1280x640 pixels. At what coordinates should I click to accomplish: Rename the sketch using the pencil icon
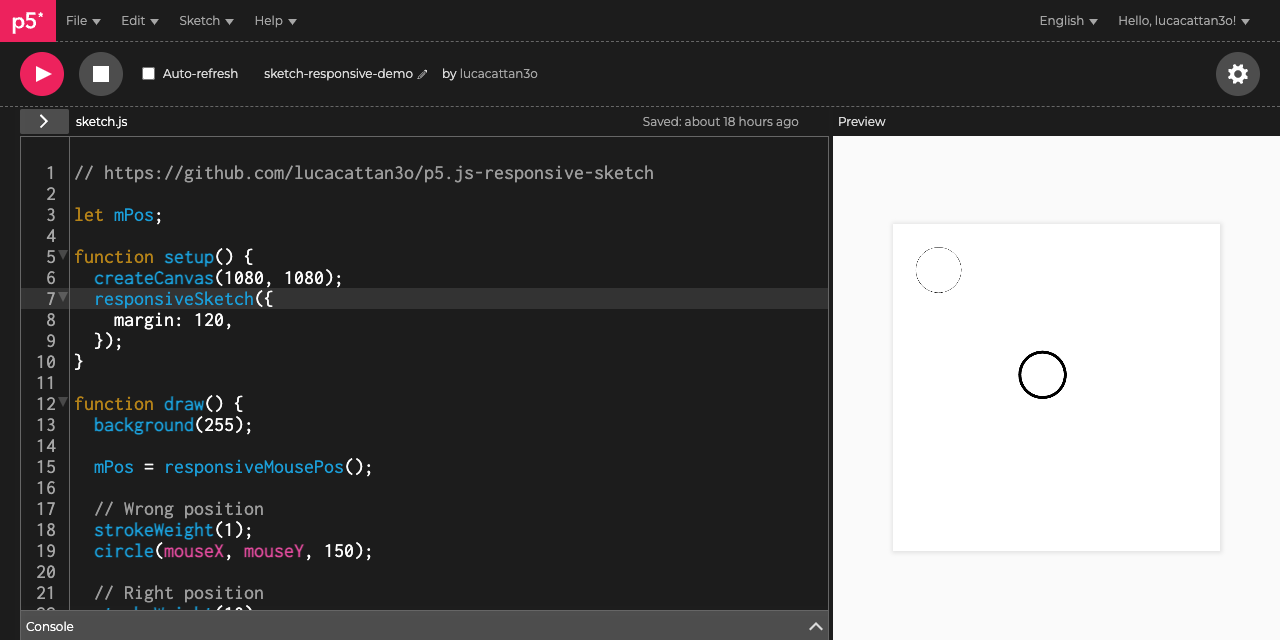point(423,73)
